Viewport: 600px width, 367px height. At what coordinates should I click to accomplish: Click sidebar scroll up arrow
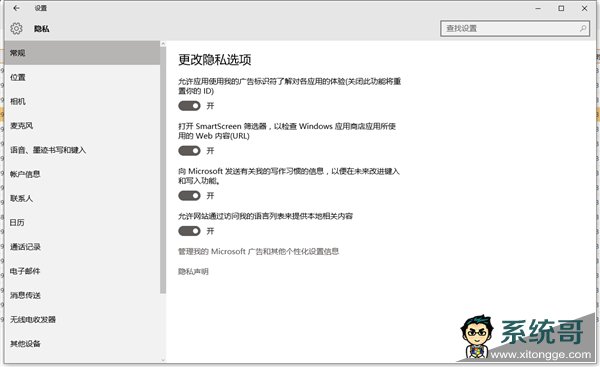[163, 44]
